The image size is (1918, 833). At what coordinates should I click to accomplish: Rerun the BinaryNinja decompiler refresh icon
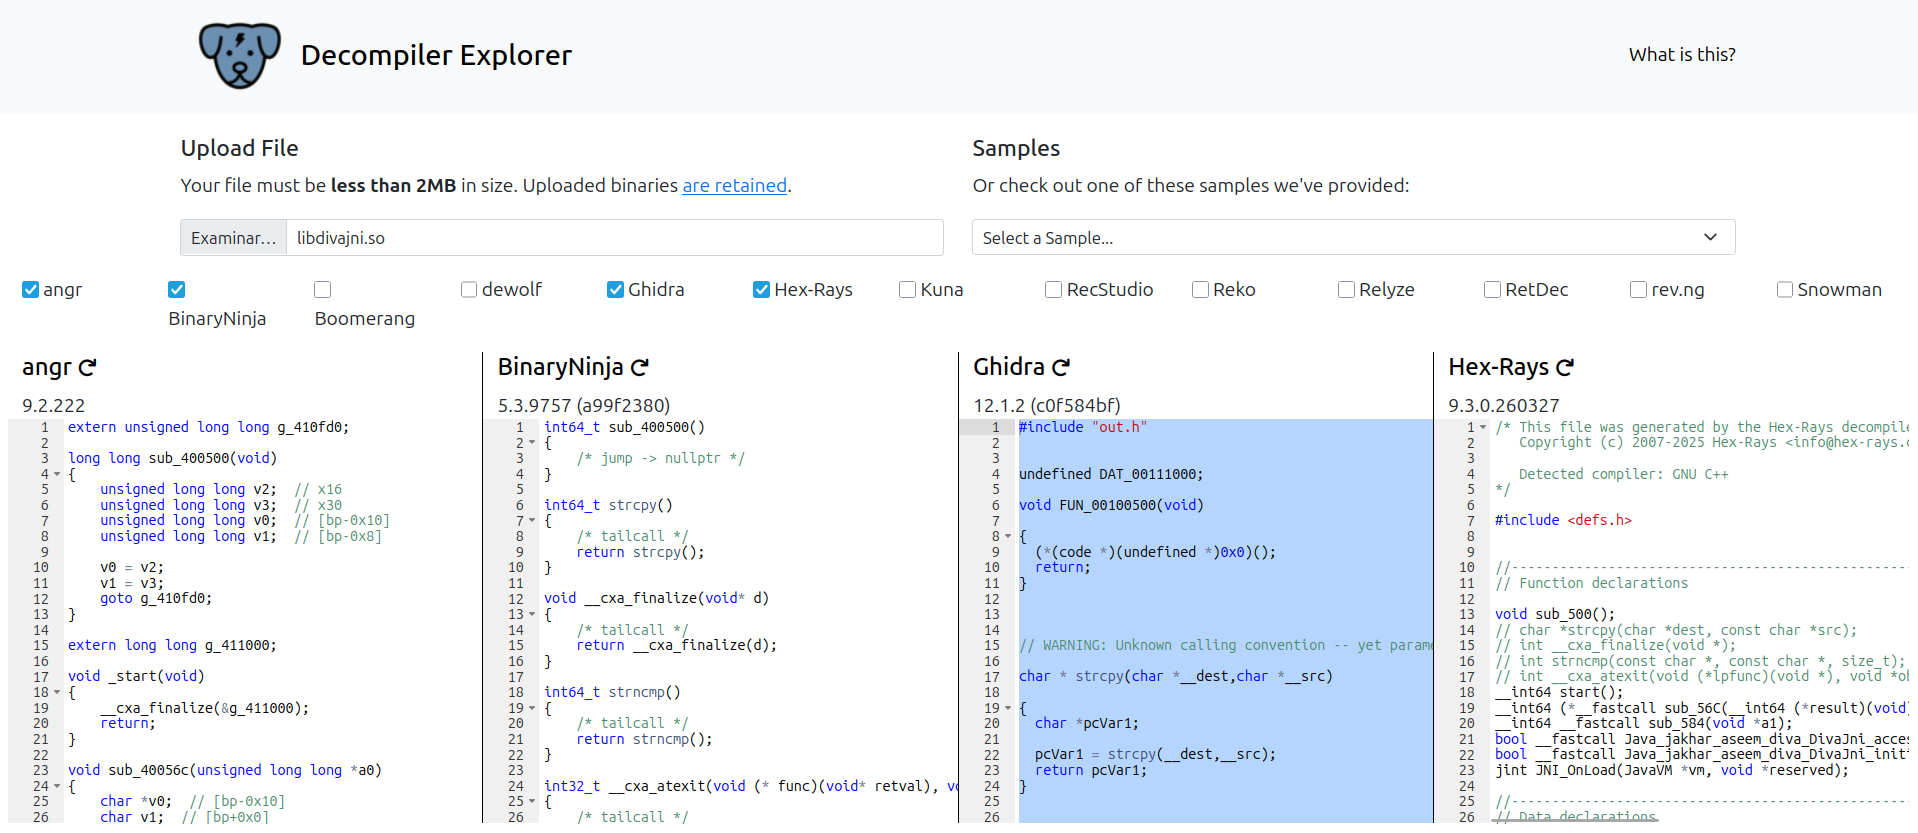coord(640,367)
